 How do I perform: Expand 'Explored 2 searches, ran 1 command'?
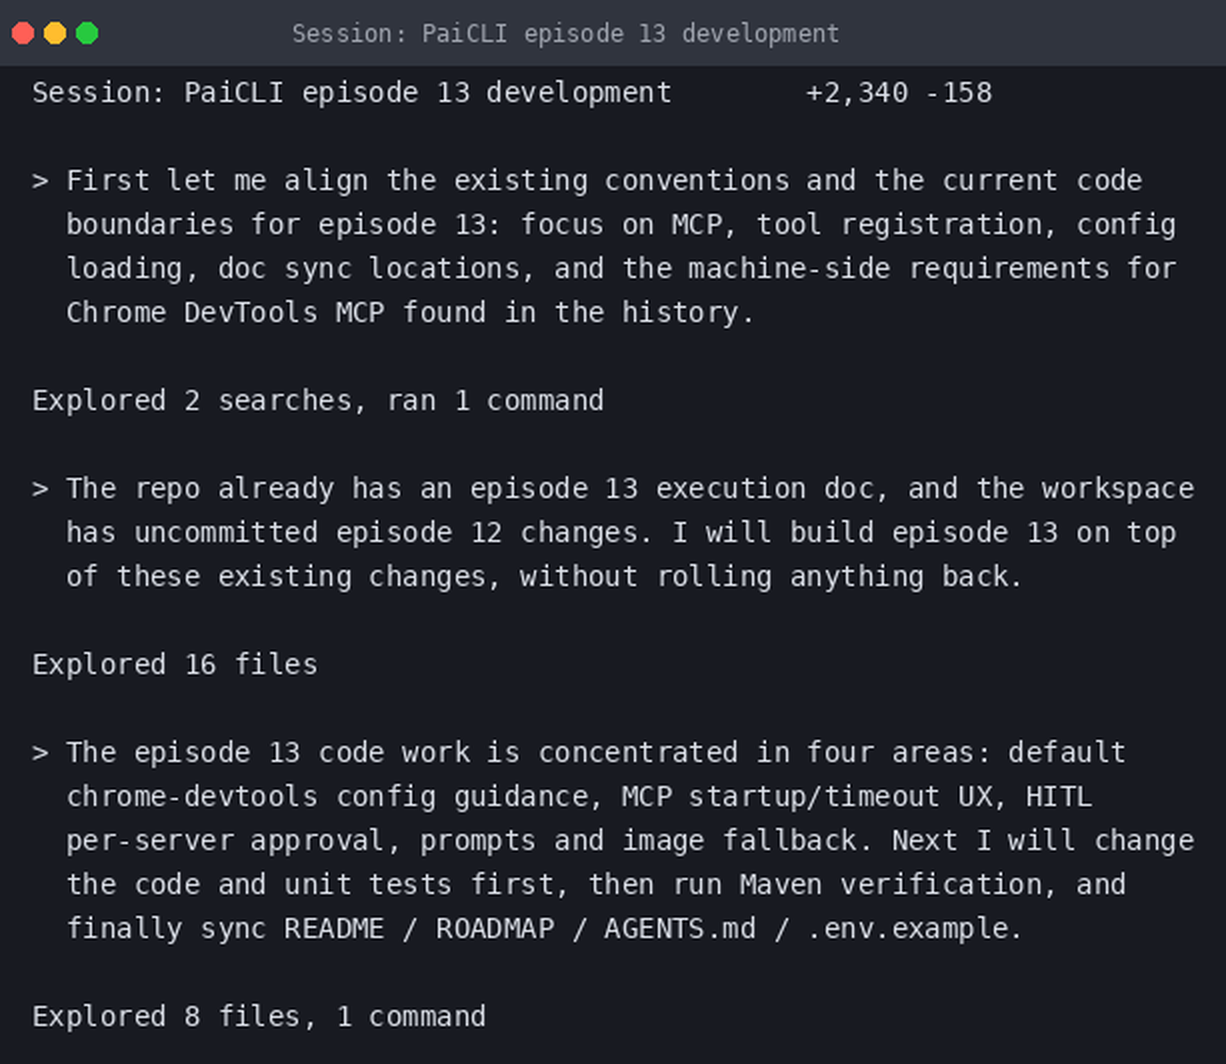pyautogui.click(x=318, y=401)
